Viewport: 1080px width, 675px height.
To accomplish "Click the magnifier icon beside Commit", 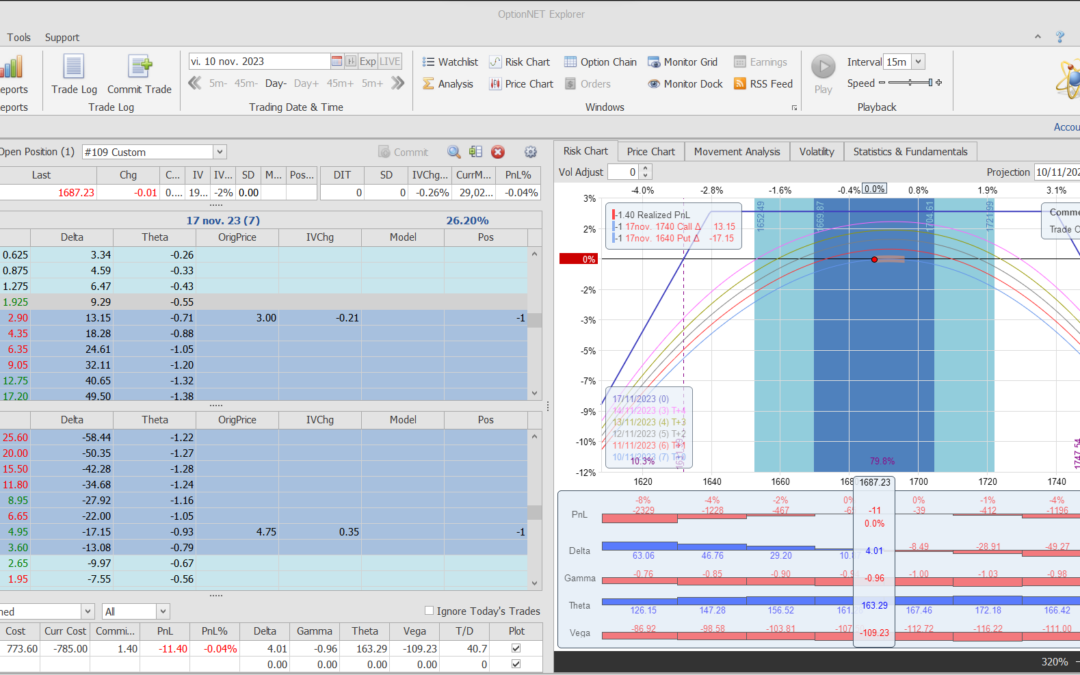I will click(454, 152).
